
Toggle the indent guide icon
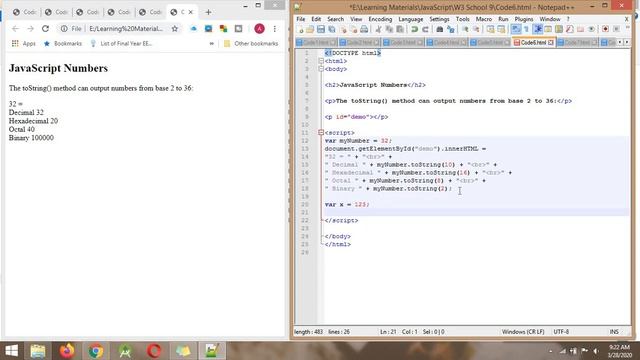coord(538,29)
